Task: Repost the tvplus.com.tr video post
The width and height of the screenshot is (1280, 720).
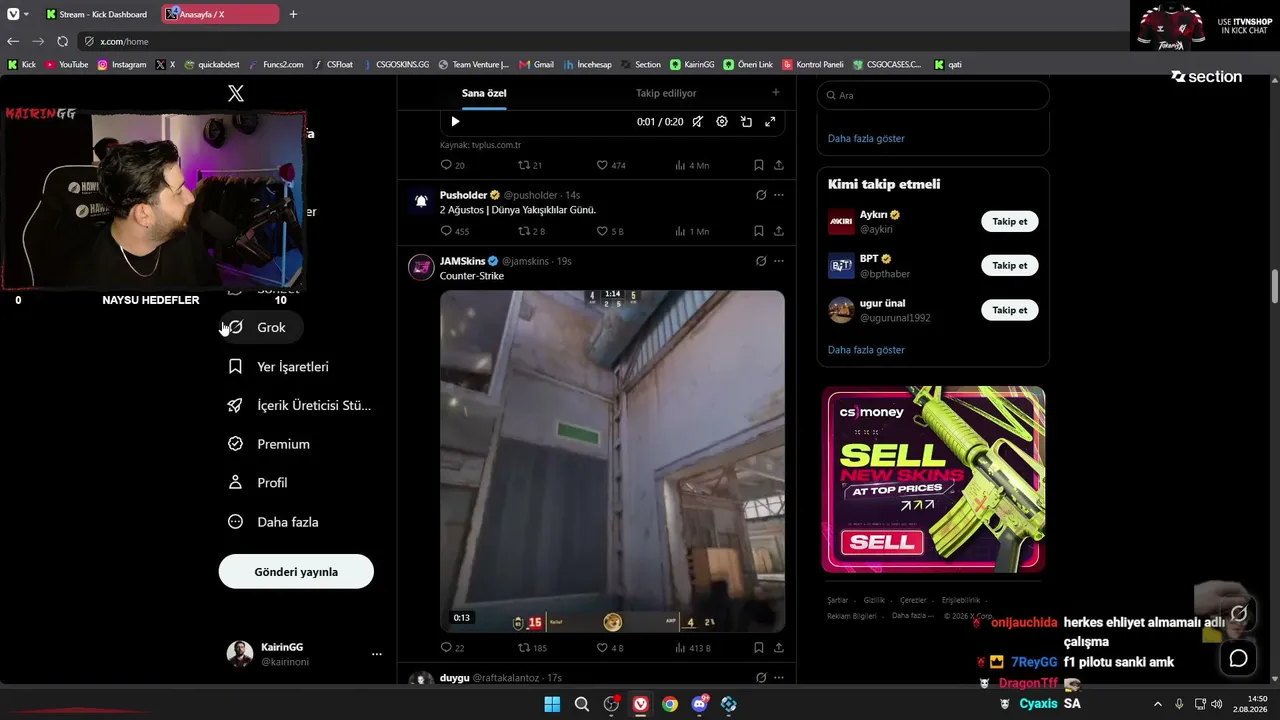Action: coord(523,165)
